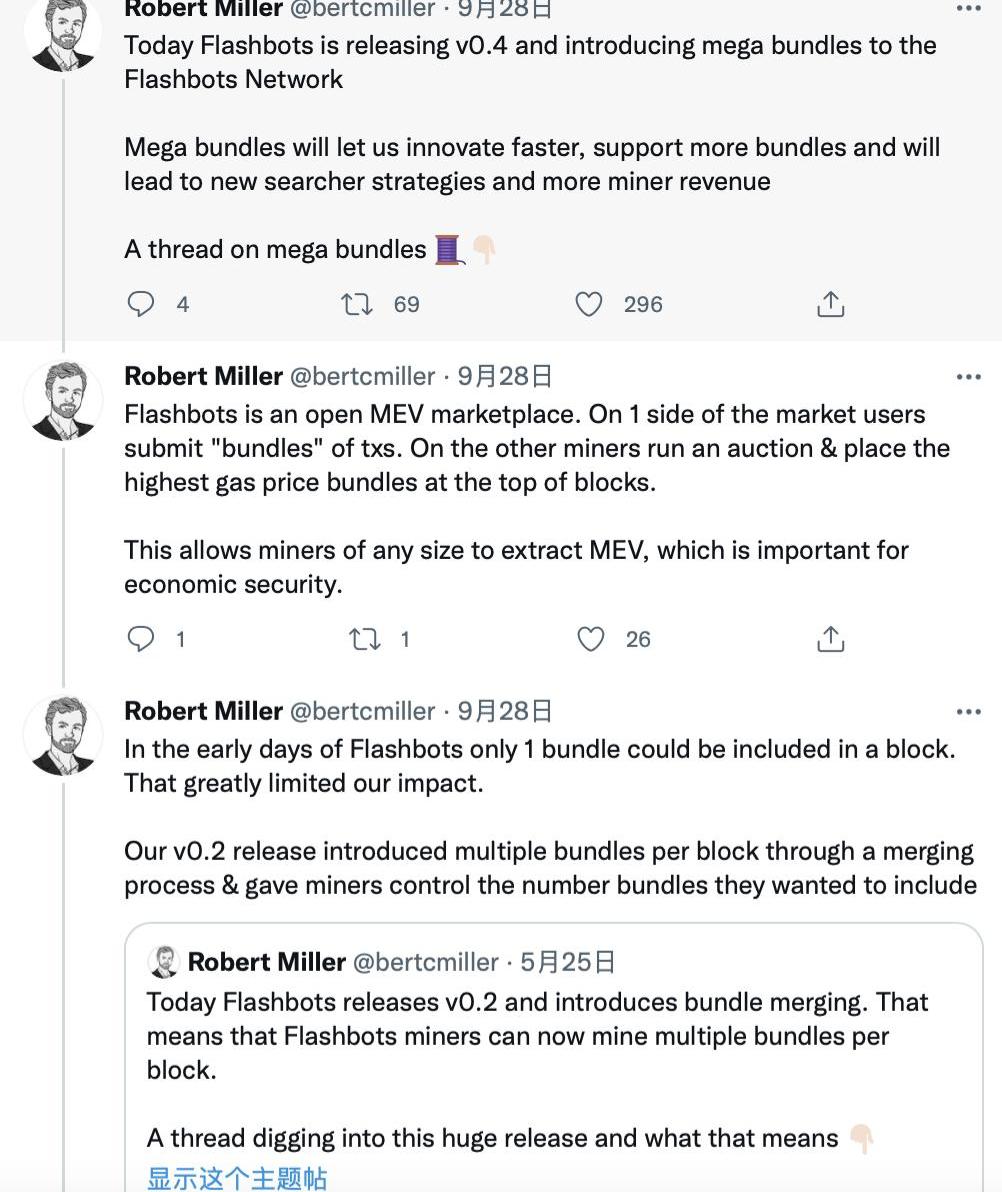The width and height of the screenshot is (1002, 1192).
Task: Share the v0.4 mega bundles tweet
Action: tap(830, 304)
